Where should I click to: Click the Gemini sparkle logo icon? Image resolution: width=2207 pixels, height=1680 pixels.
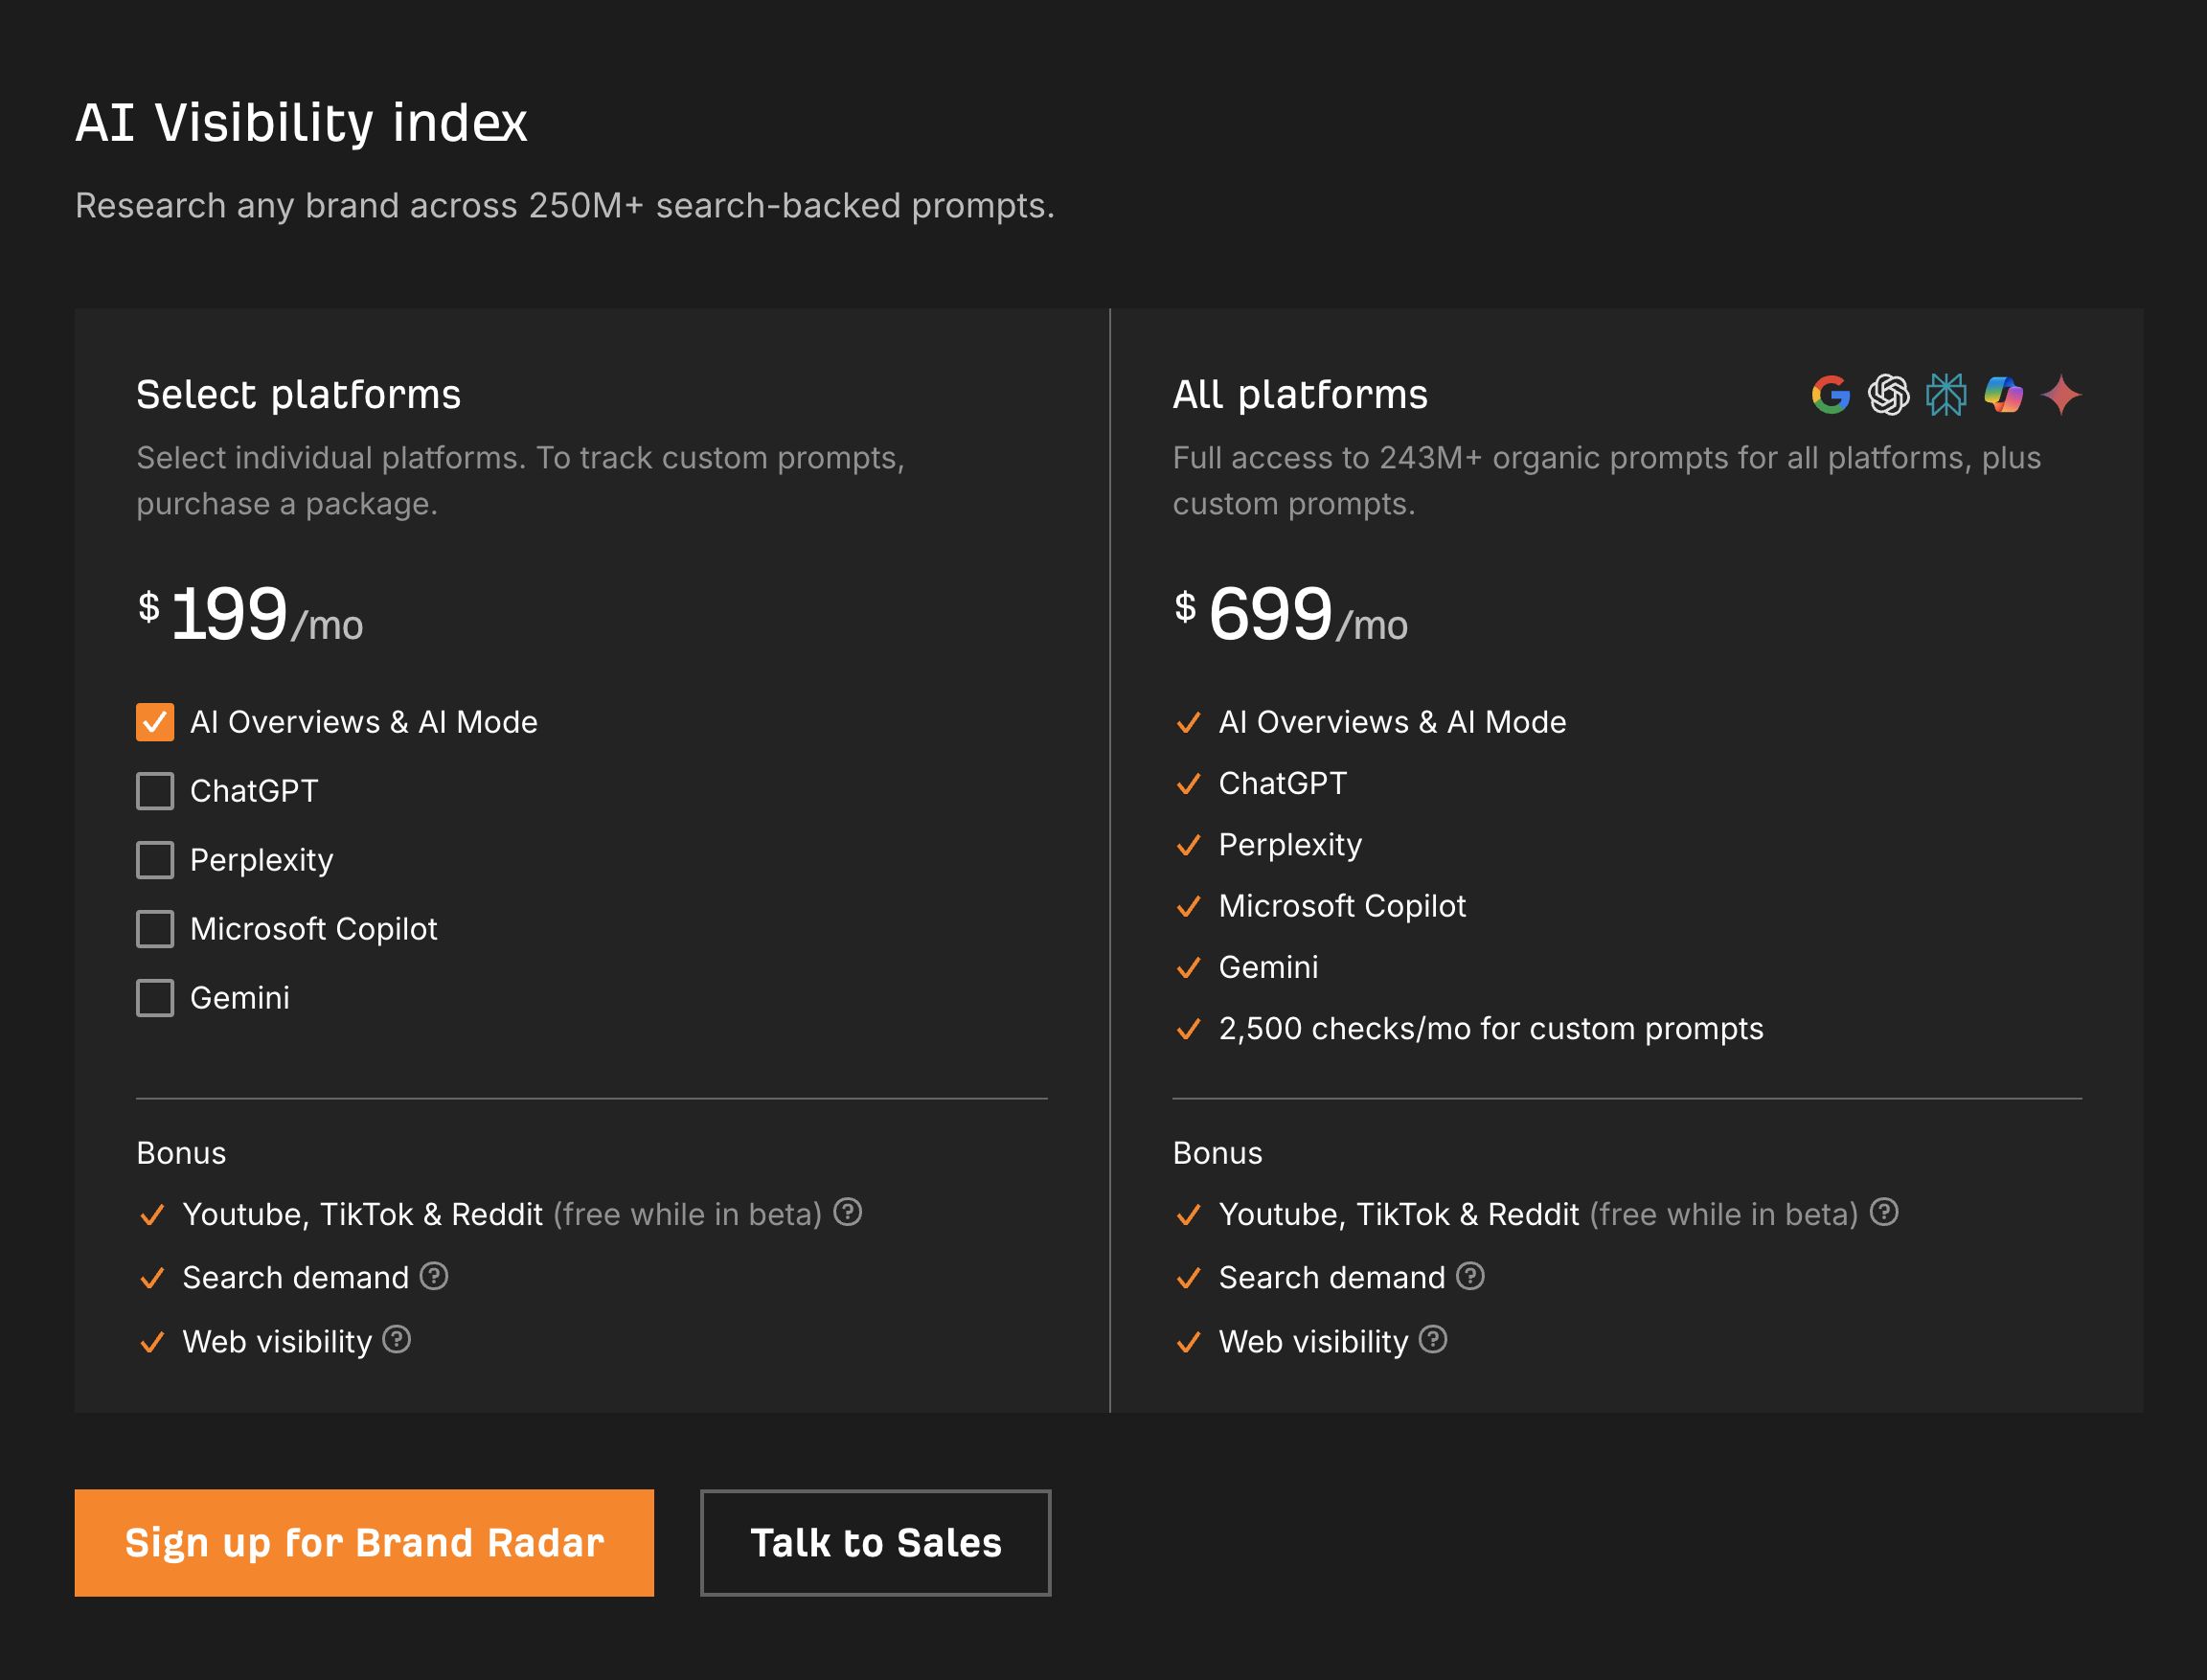point(2061,395)
